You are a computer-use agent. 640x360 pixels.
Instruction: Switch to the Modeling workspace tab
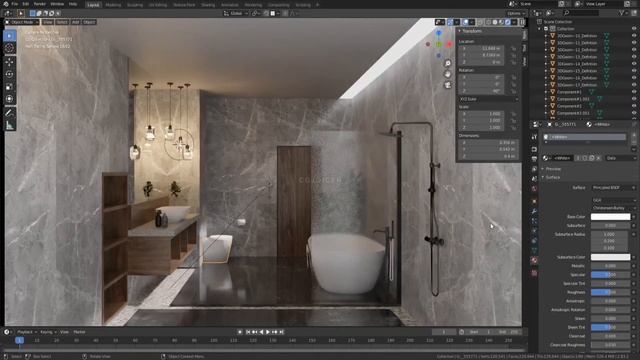113,5
